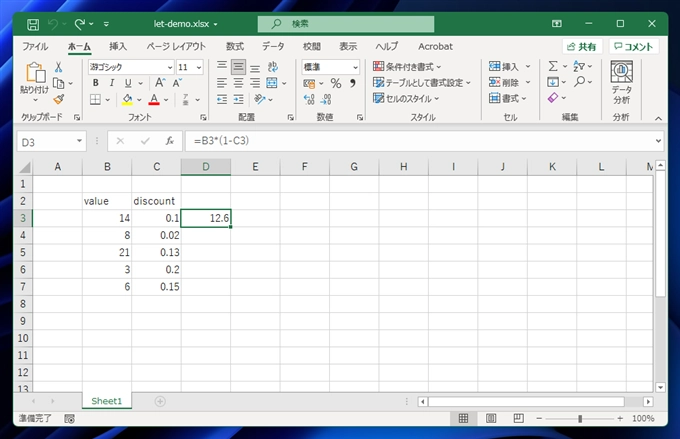Click the zoom slider handle
The image size is (680, 439).
click(580, 419)
